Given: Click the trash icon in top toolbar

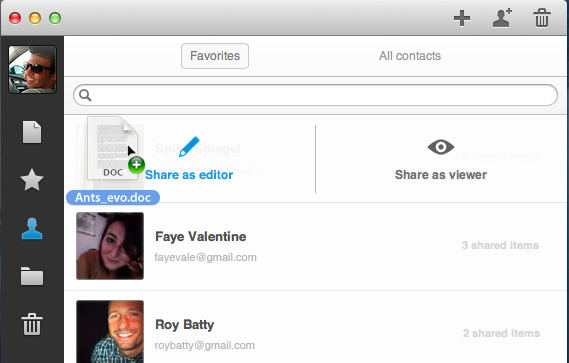Looking at the screenshot, I should tap(542, 18).
